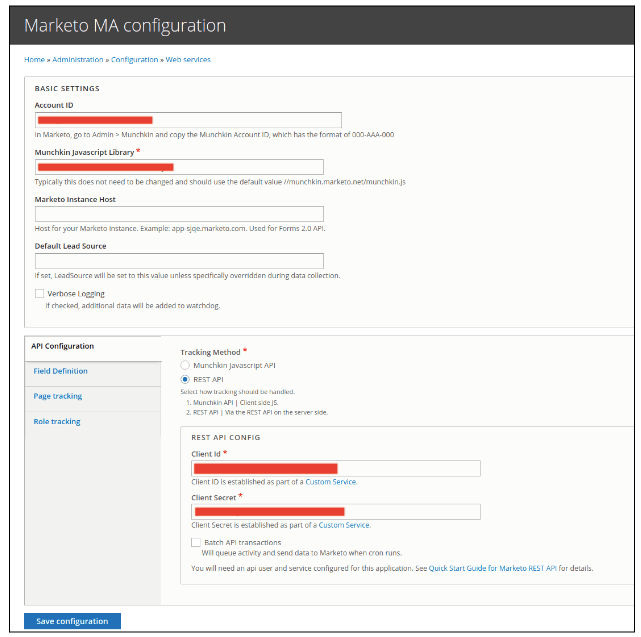Viewport: 641px width, 637px height.
Task: Open the Web services breadcrumb link
Action: point(188,60)
